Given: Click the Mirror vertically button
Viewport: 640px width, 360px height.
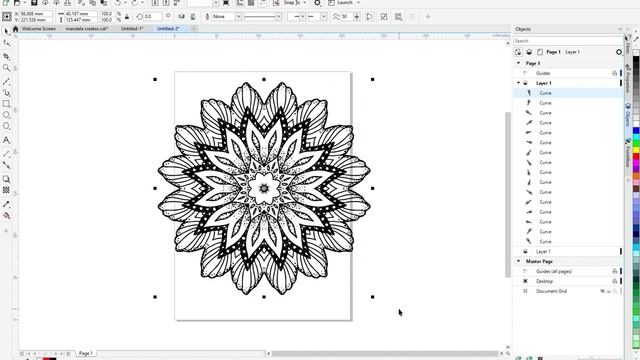Looking at the screenshot, I should click(x=193, y=17).
